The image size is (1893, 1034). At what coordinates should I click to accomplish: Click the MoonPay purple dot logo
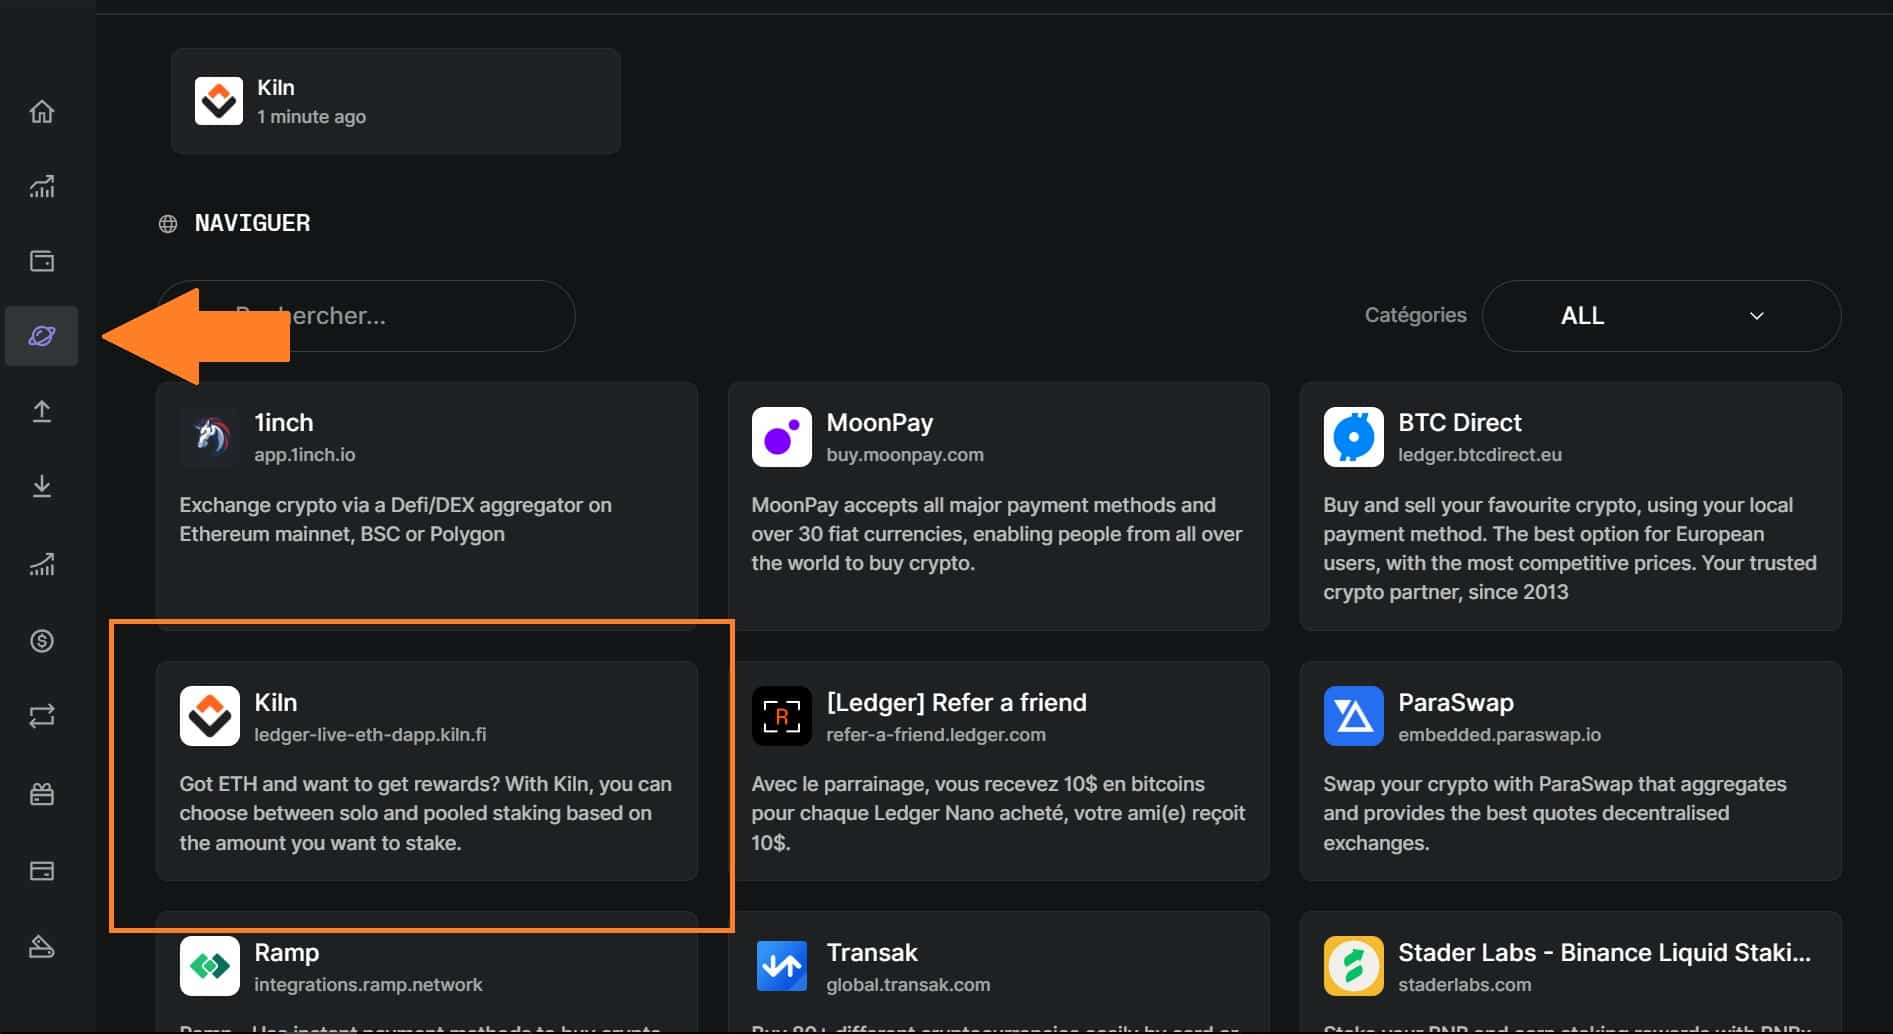click(x=782, y=436)
